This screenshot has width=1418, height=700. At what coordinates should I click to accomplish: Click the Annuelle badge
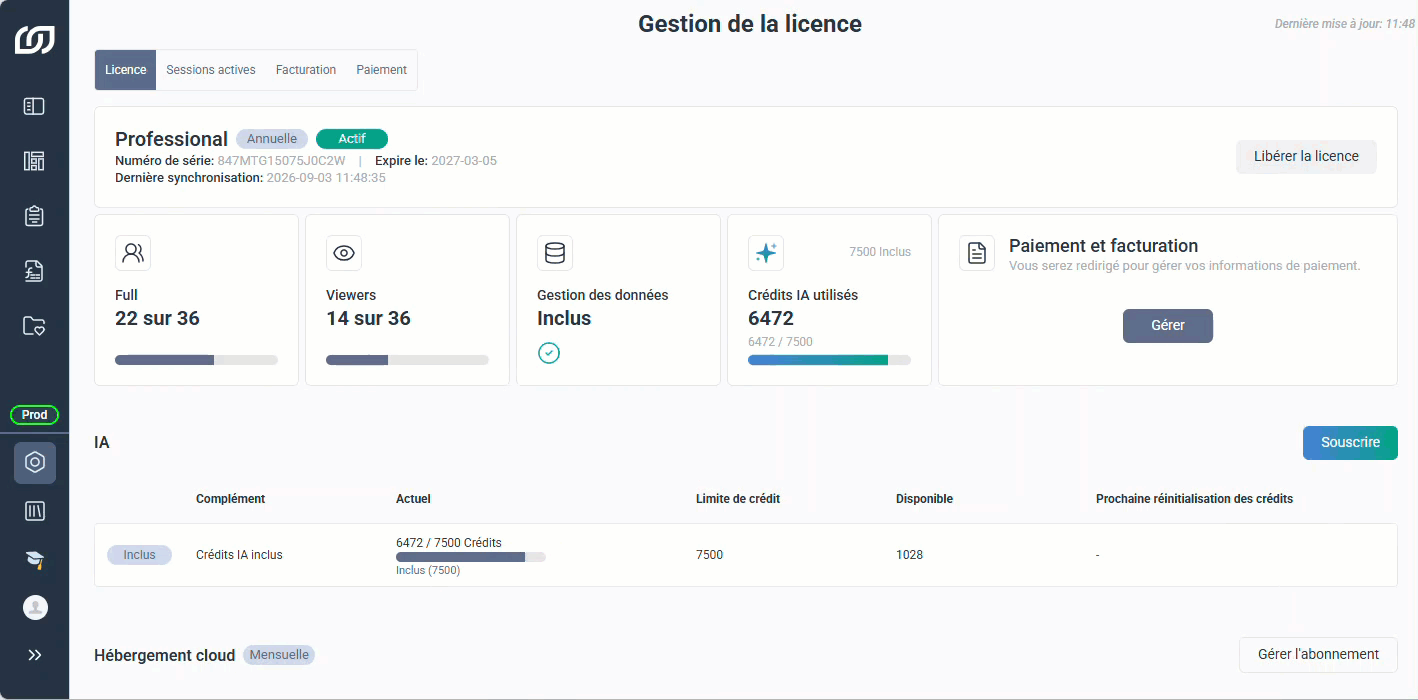pyautogui.click(x=272, y=139)
